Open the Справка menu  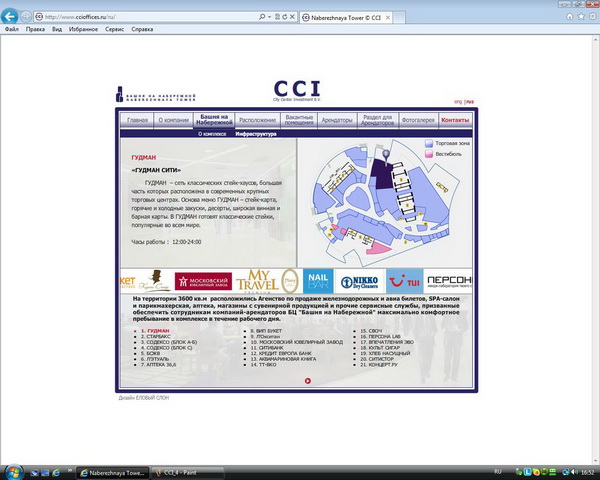click(142, 29)
